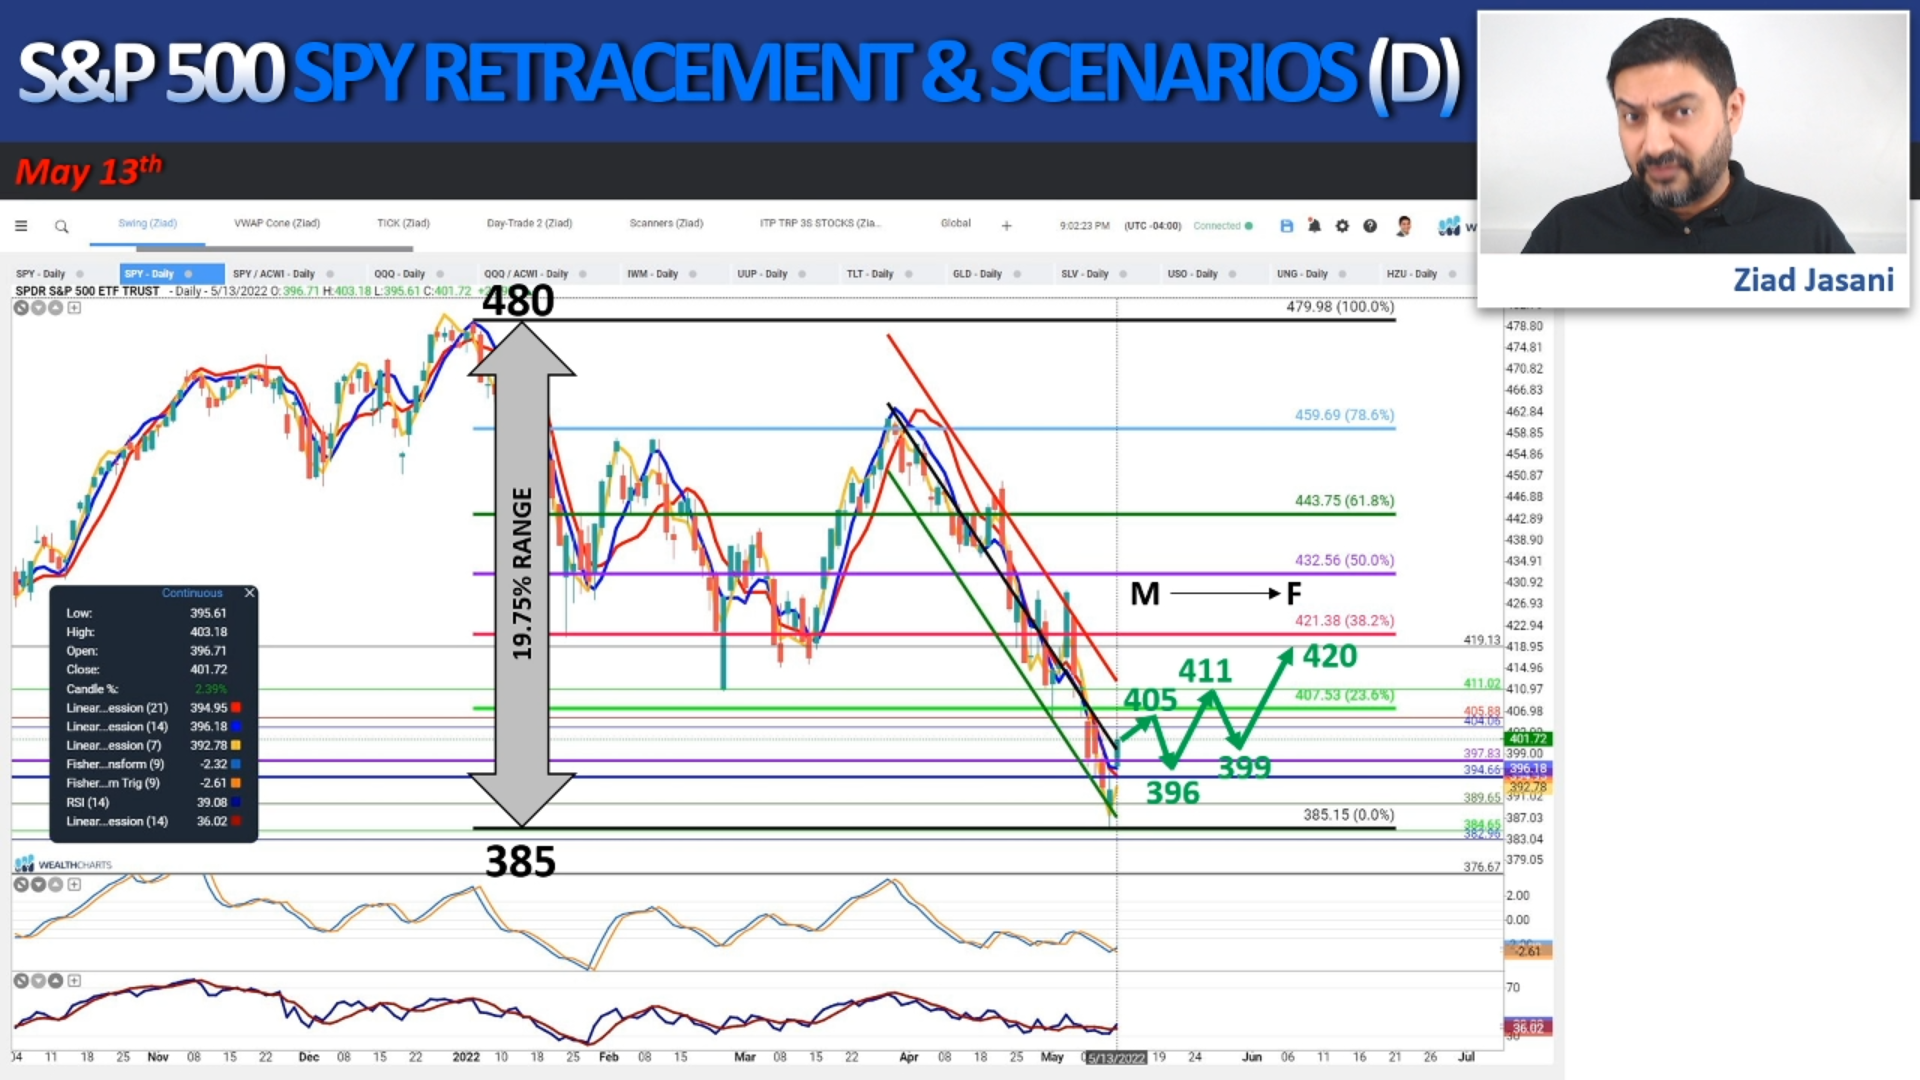Click the blue save workspace icon
Image resolution: width=1920 pixels, height=1080 pixels.
pos(1287,226)
